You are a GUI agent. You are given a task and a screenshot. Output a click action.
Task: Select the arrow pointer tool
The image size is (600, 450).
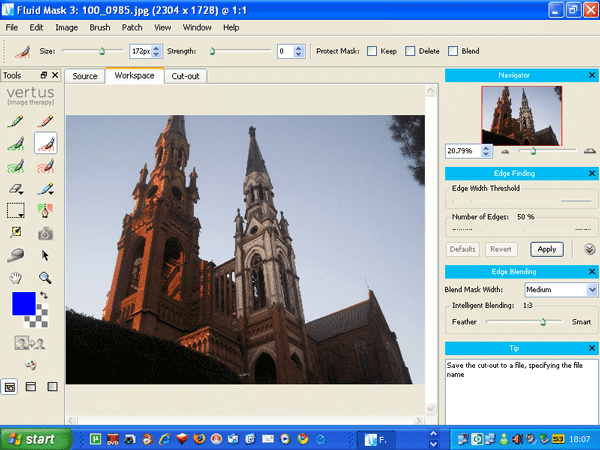tap(45, 255)
